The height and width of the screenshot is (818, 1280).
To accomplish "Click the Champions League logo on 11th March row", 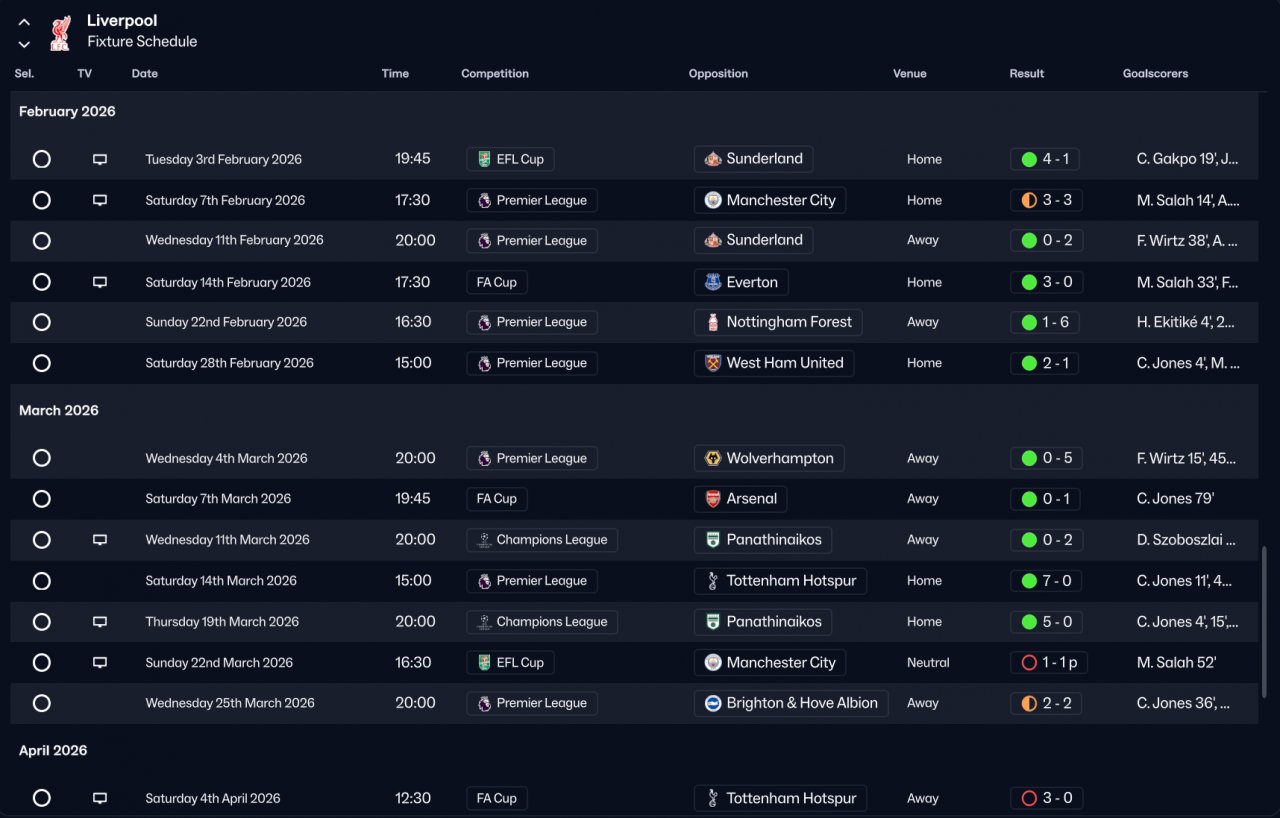I will point(484,540).
